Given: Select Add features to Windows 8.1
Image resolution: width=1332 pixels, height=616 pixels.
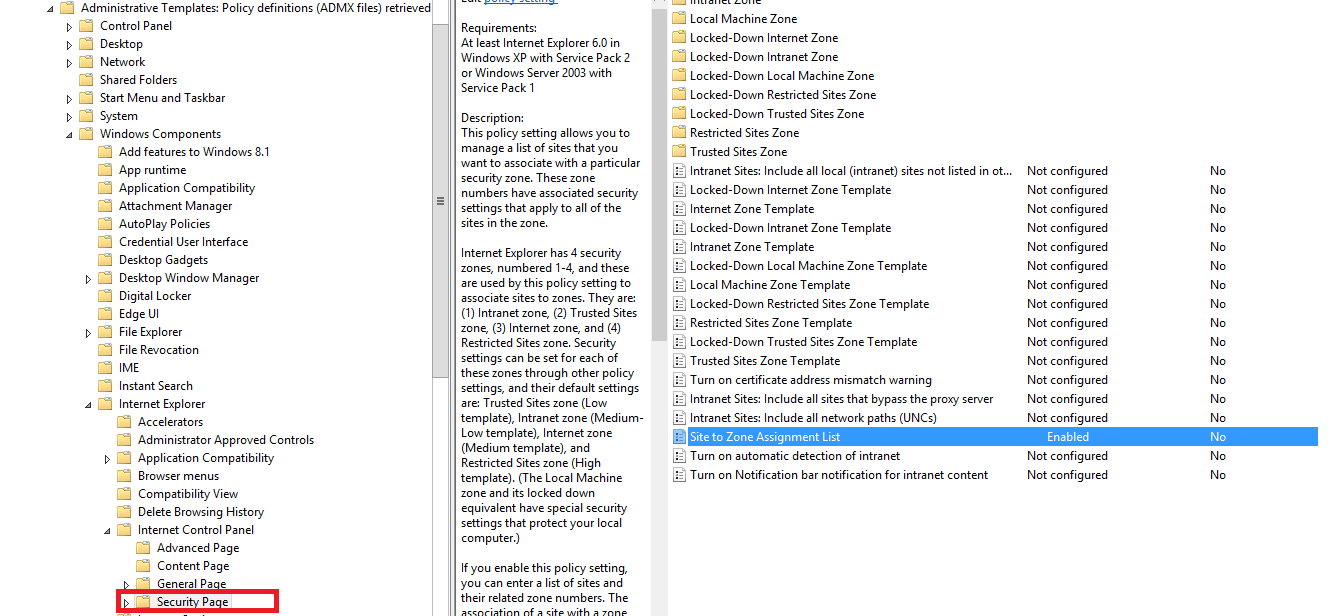Looking at the screenshot, I should point(194,152).
